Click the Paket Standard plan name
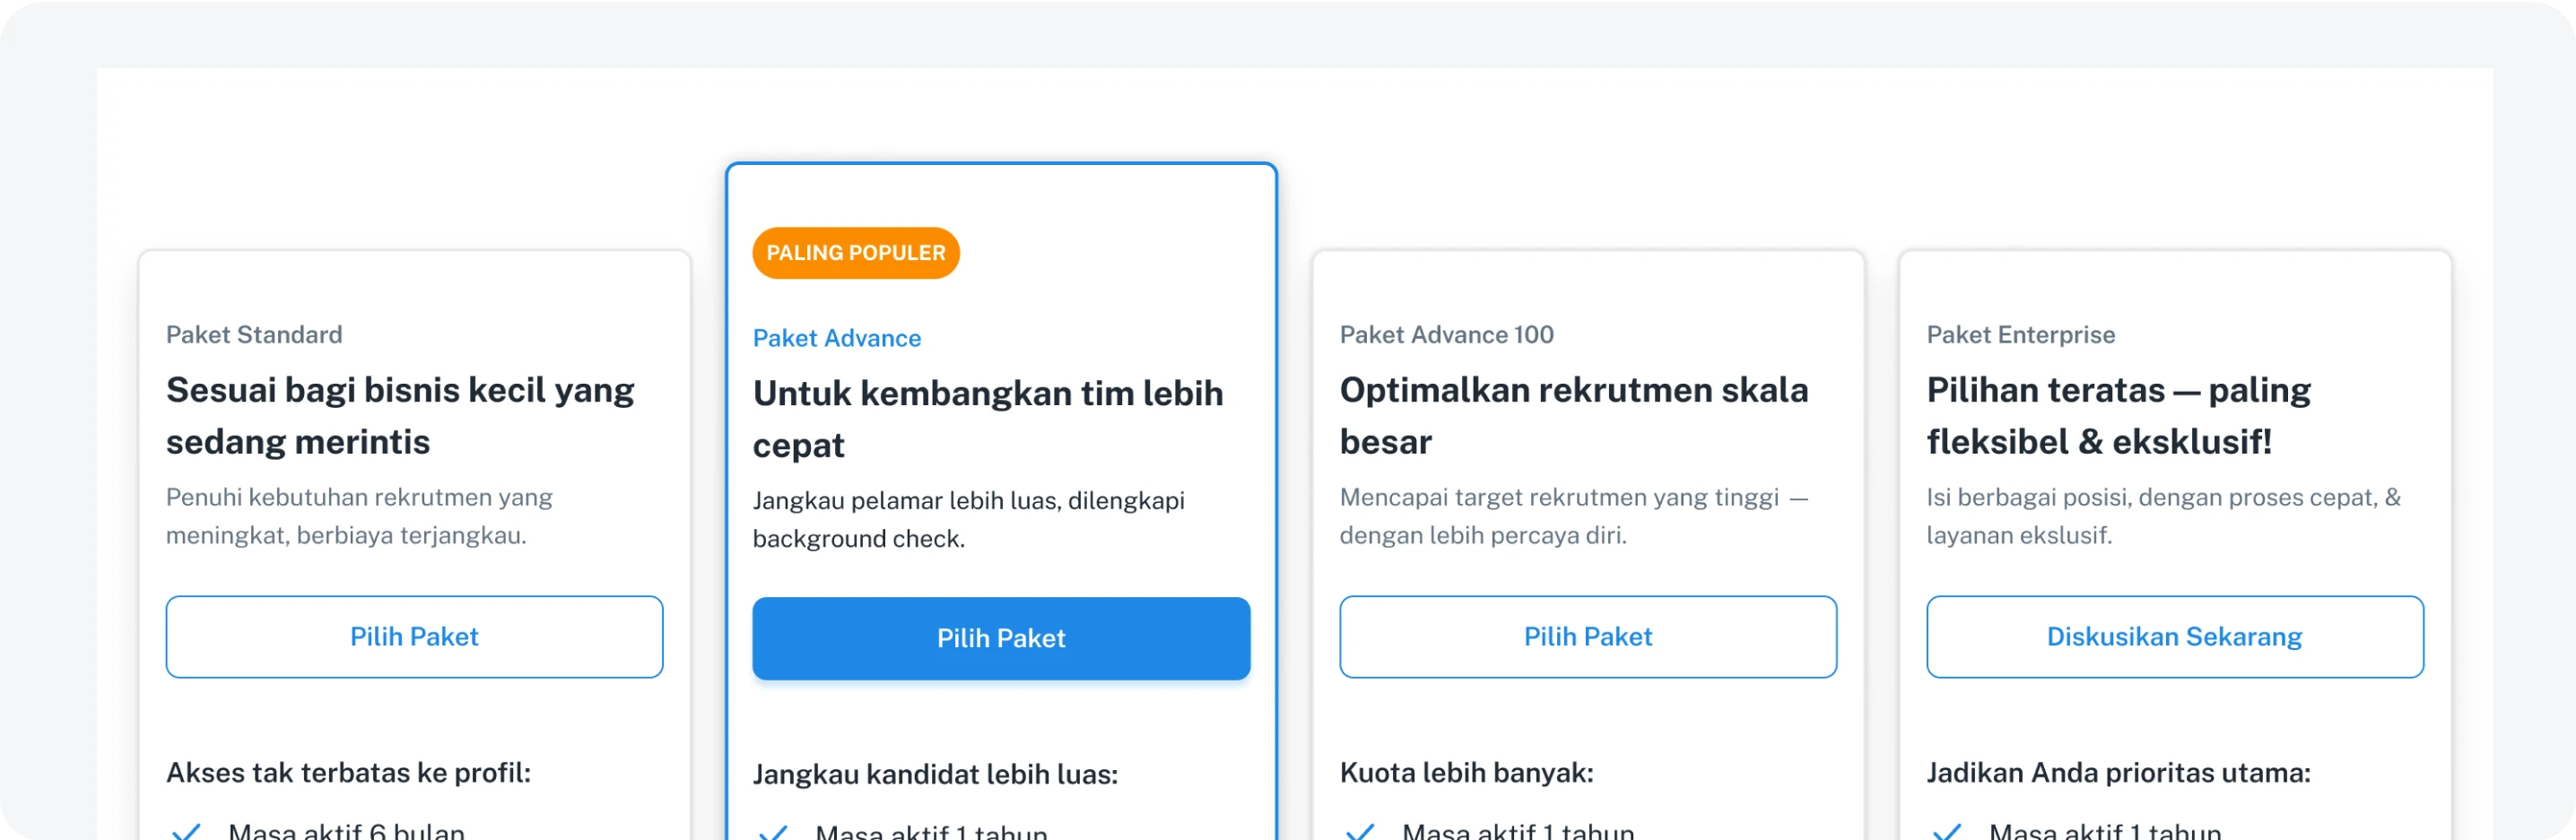This screenshot has width=2576, height=840. tap(254, 335)
